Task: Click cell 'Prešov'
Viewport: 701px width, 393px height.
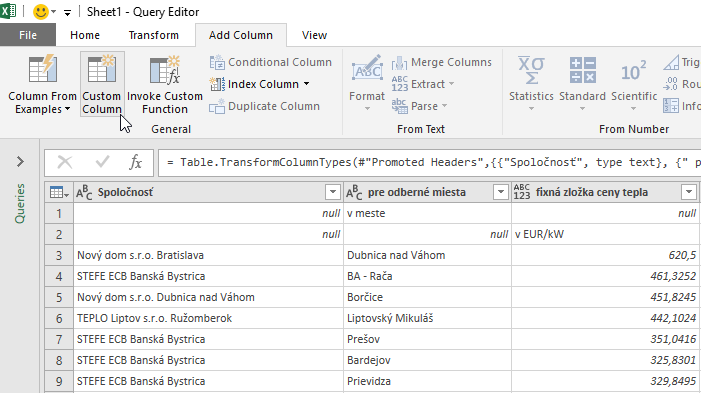Action: pos(427,339)
